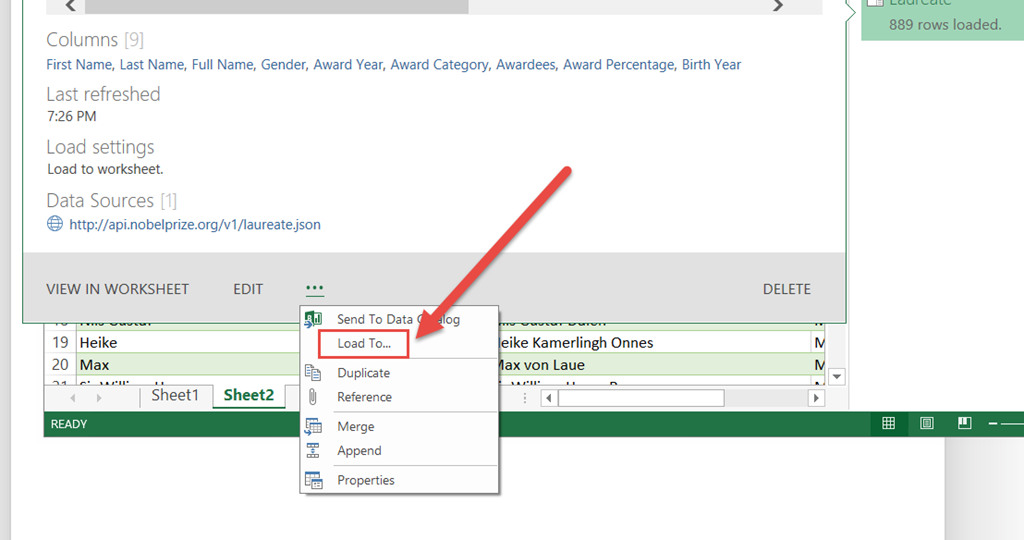Screen dimensions: 1024x540
Task: Click the Merge queries icon
Action: coord(313,427)
